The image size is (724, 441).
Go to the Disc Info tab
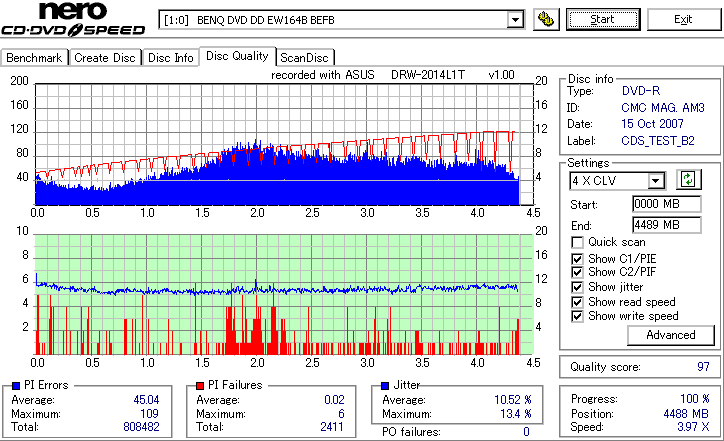pyautogui.click(x=170, y=58)
